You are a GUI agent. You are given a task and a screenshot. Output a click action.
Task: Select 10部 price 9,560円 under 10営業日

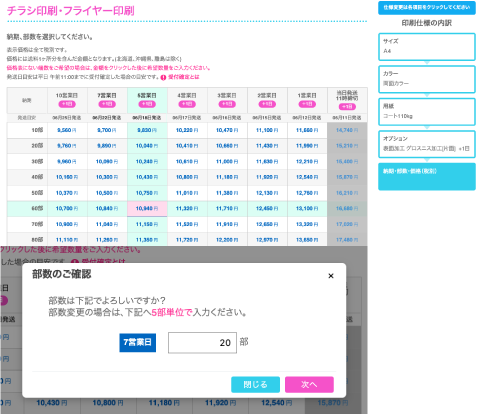click(x=67, y=130)
